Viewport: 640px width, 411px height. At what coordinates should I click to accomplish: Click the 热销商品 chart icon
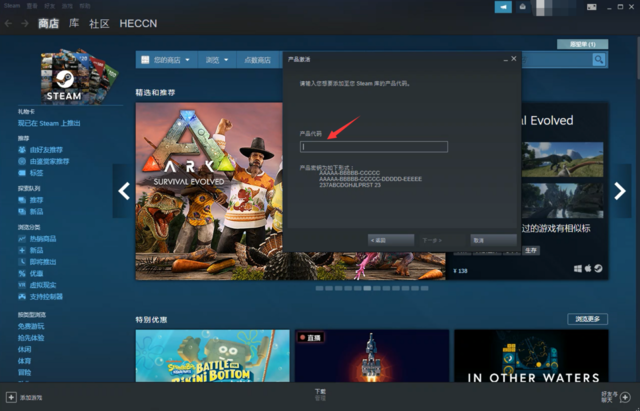pos(22,239)
